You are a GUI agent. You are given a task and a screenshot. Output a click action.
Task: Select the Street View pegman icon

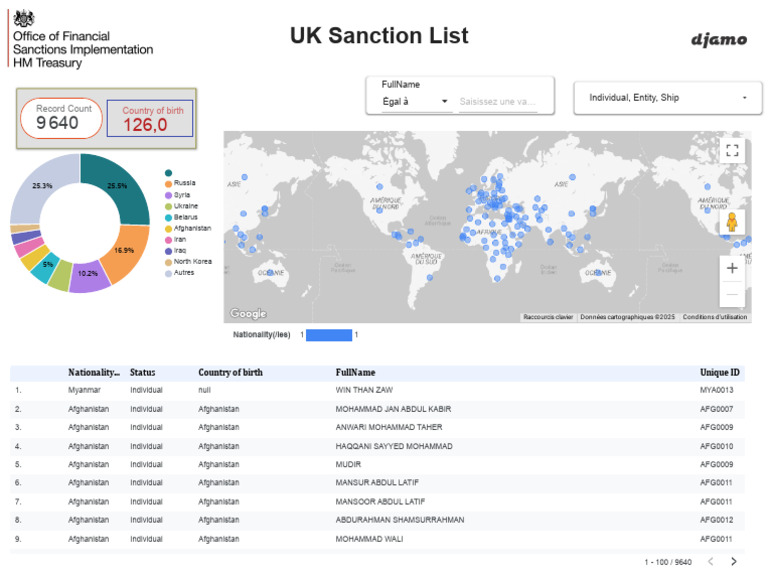pyautogui.click(x=732, y=222)
